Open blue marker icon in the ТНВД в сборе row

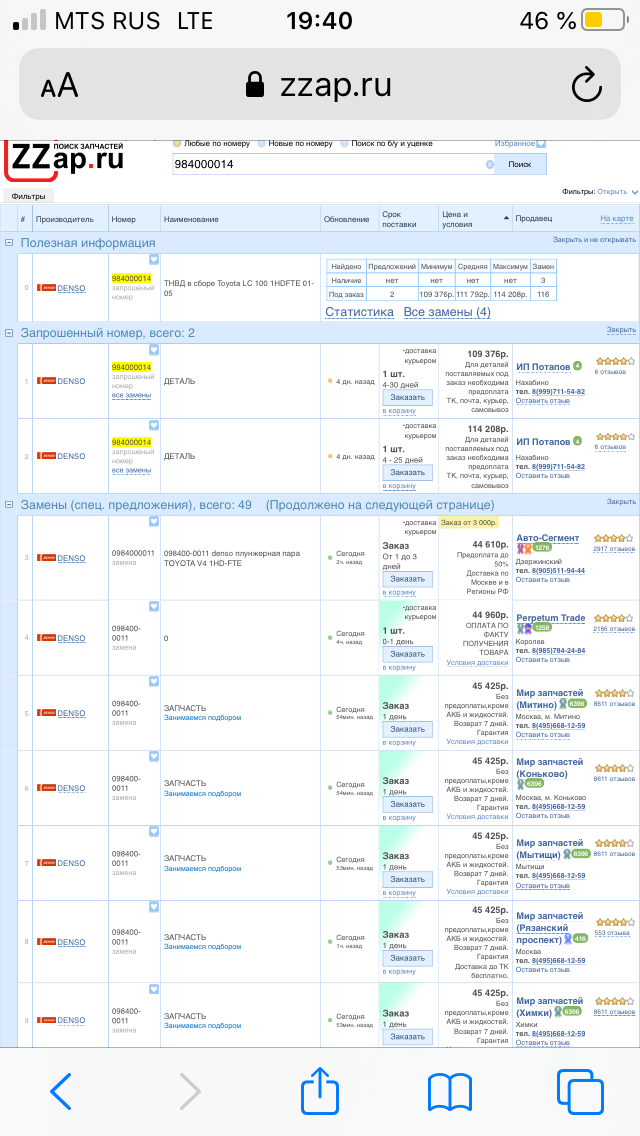[x=154, y=259]
